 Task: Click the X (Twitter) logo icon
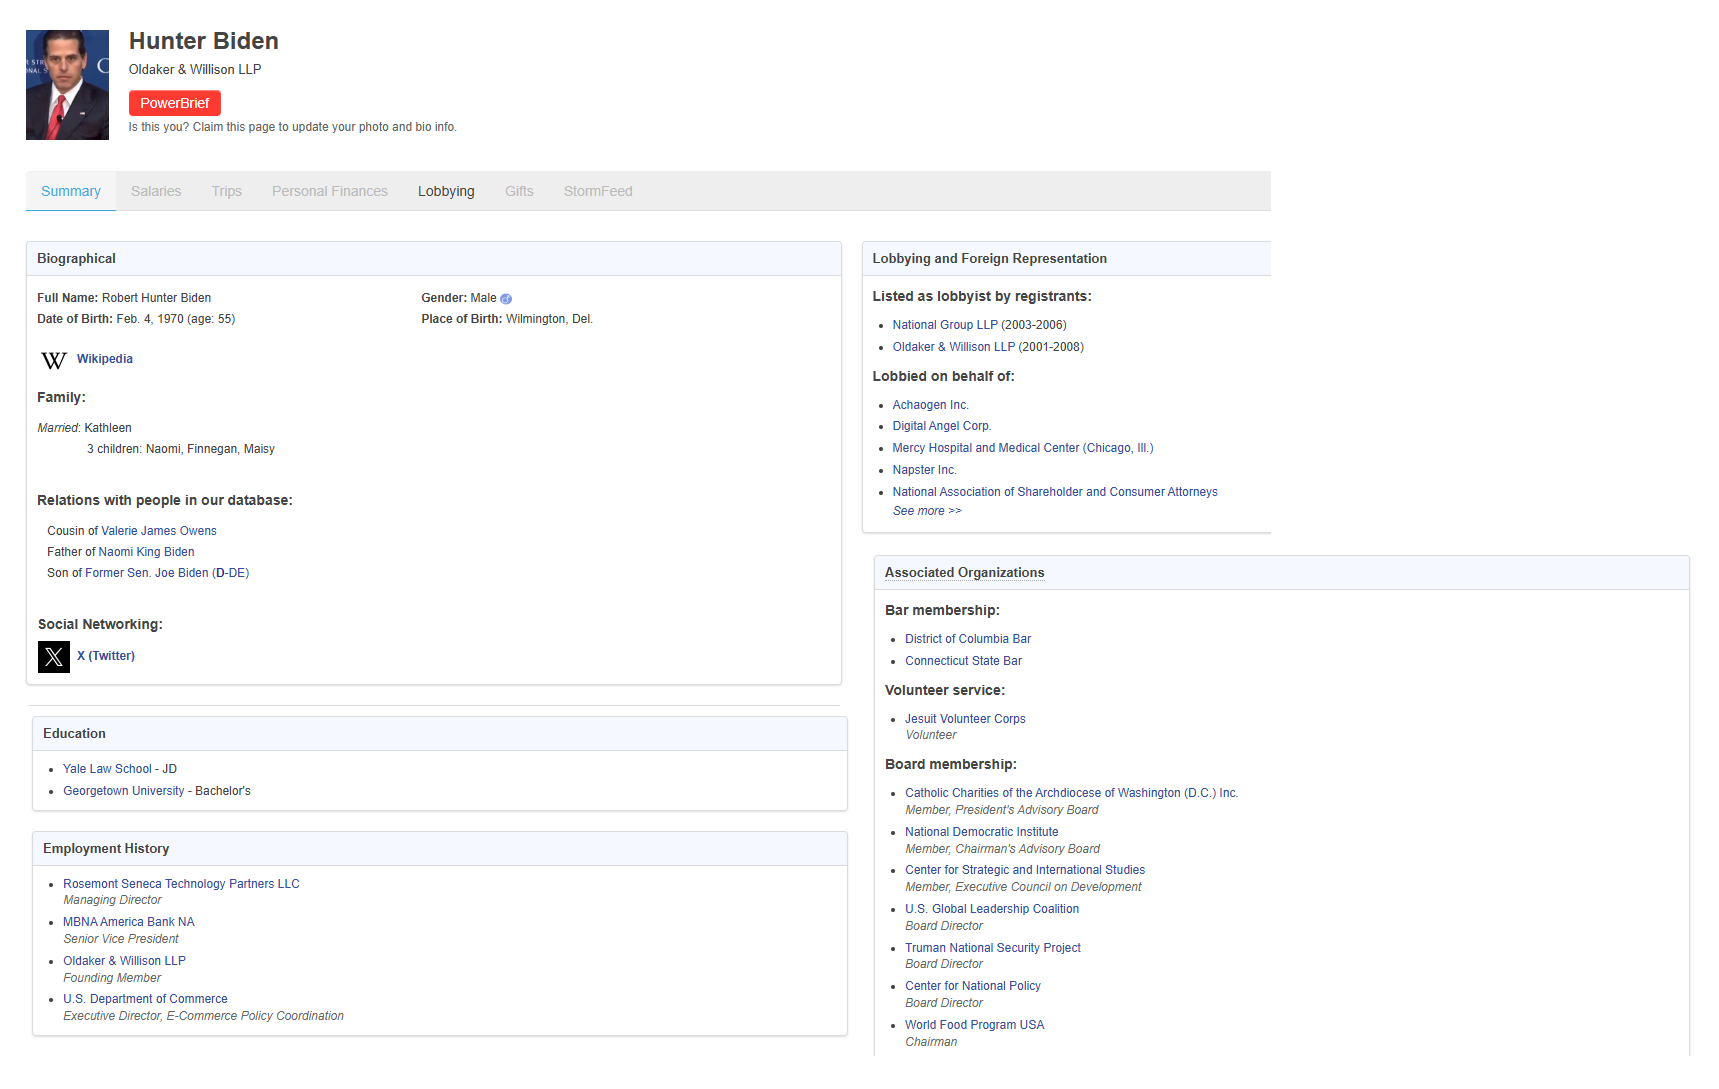click(54, 657)
